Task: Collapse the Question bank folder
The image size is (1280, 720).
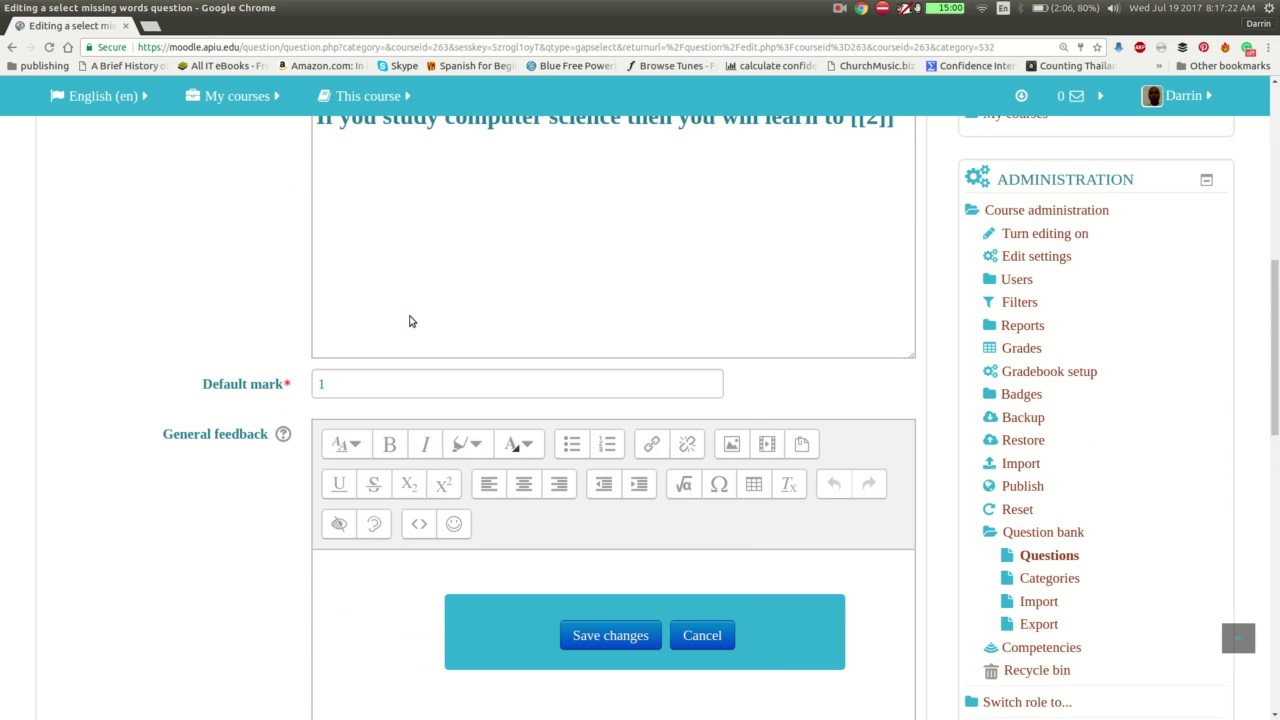Action: (1043, 532)
